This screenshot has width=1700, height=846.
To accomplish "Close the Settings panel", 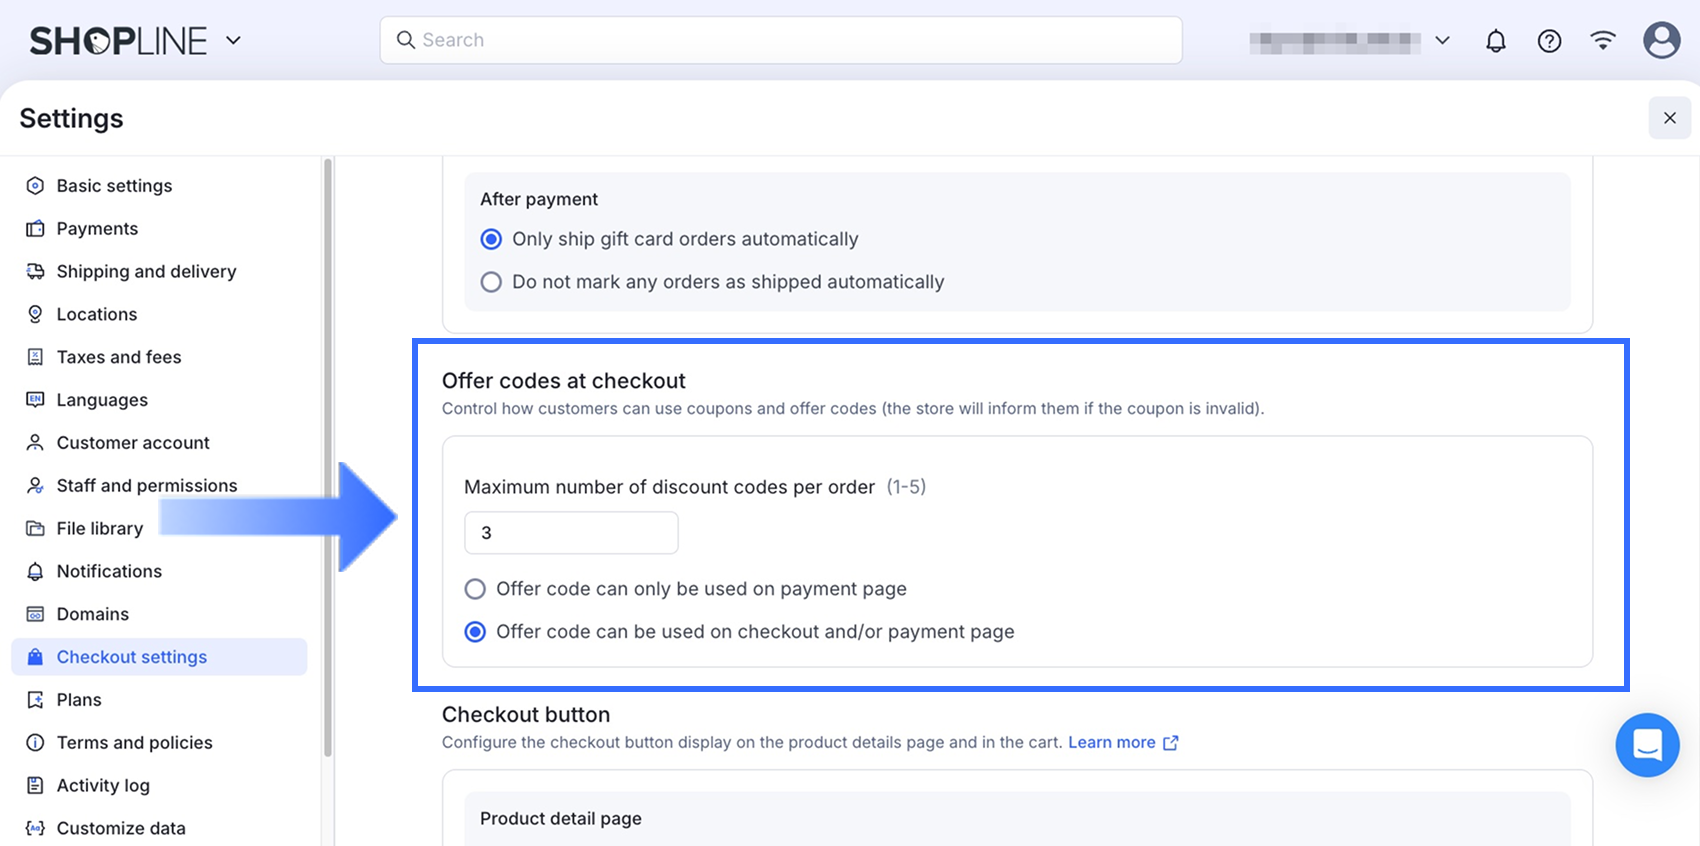I will [1669, 118].
